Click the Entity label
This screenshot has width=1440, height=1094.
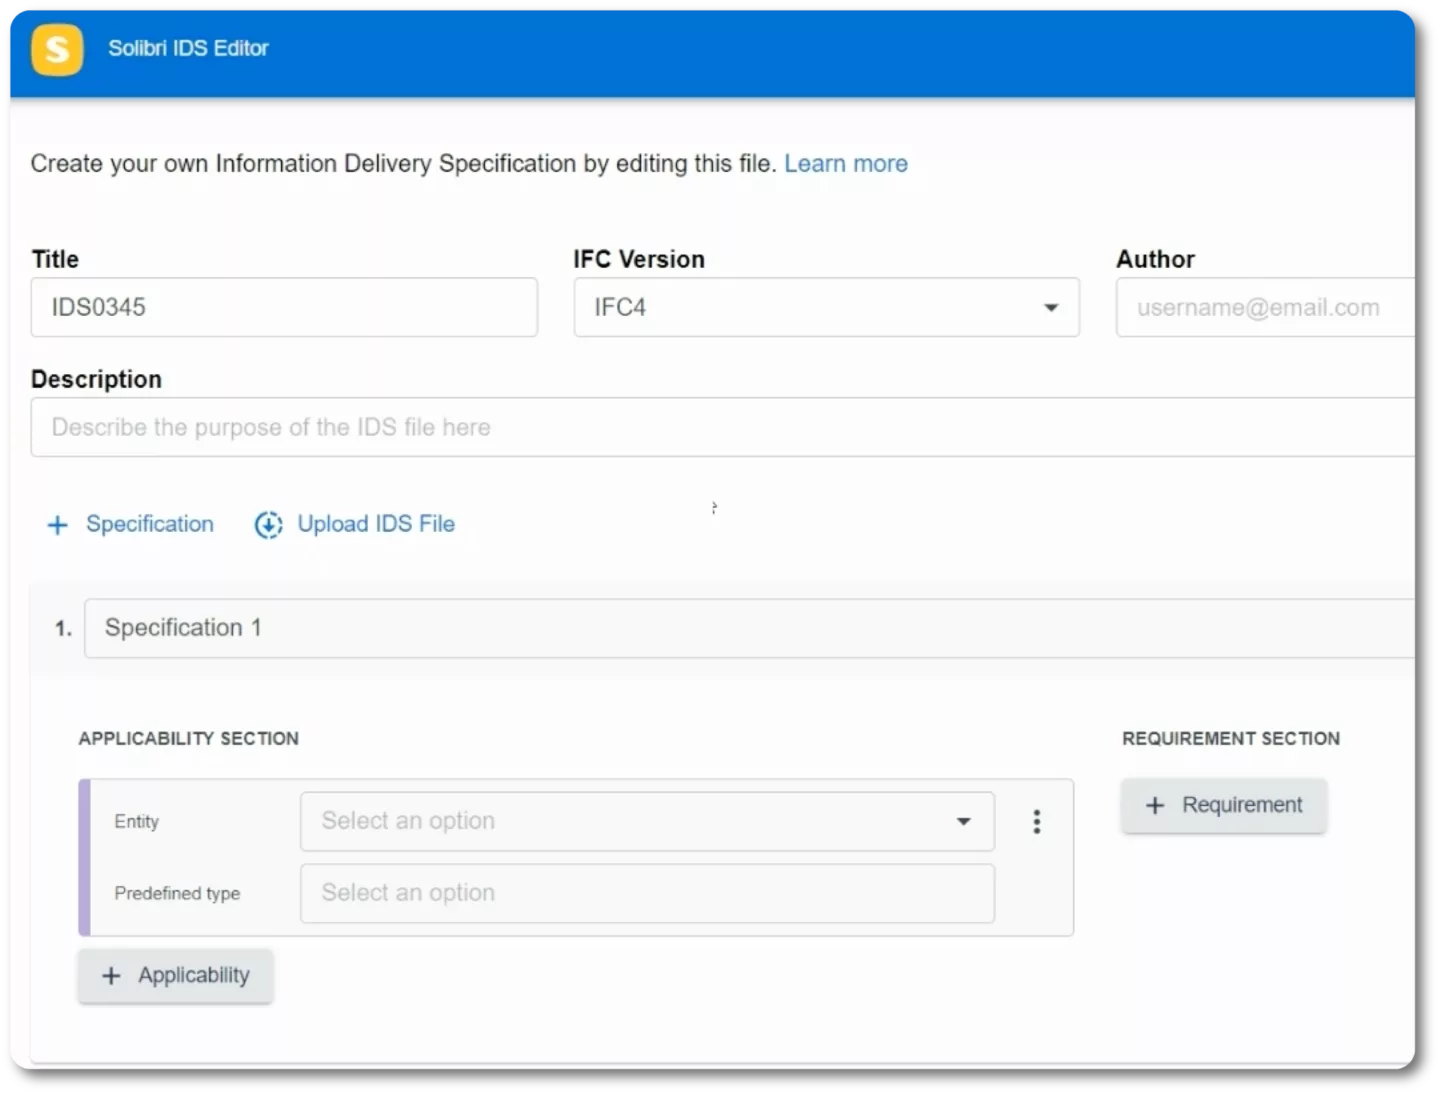[x=137, y=821]
